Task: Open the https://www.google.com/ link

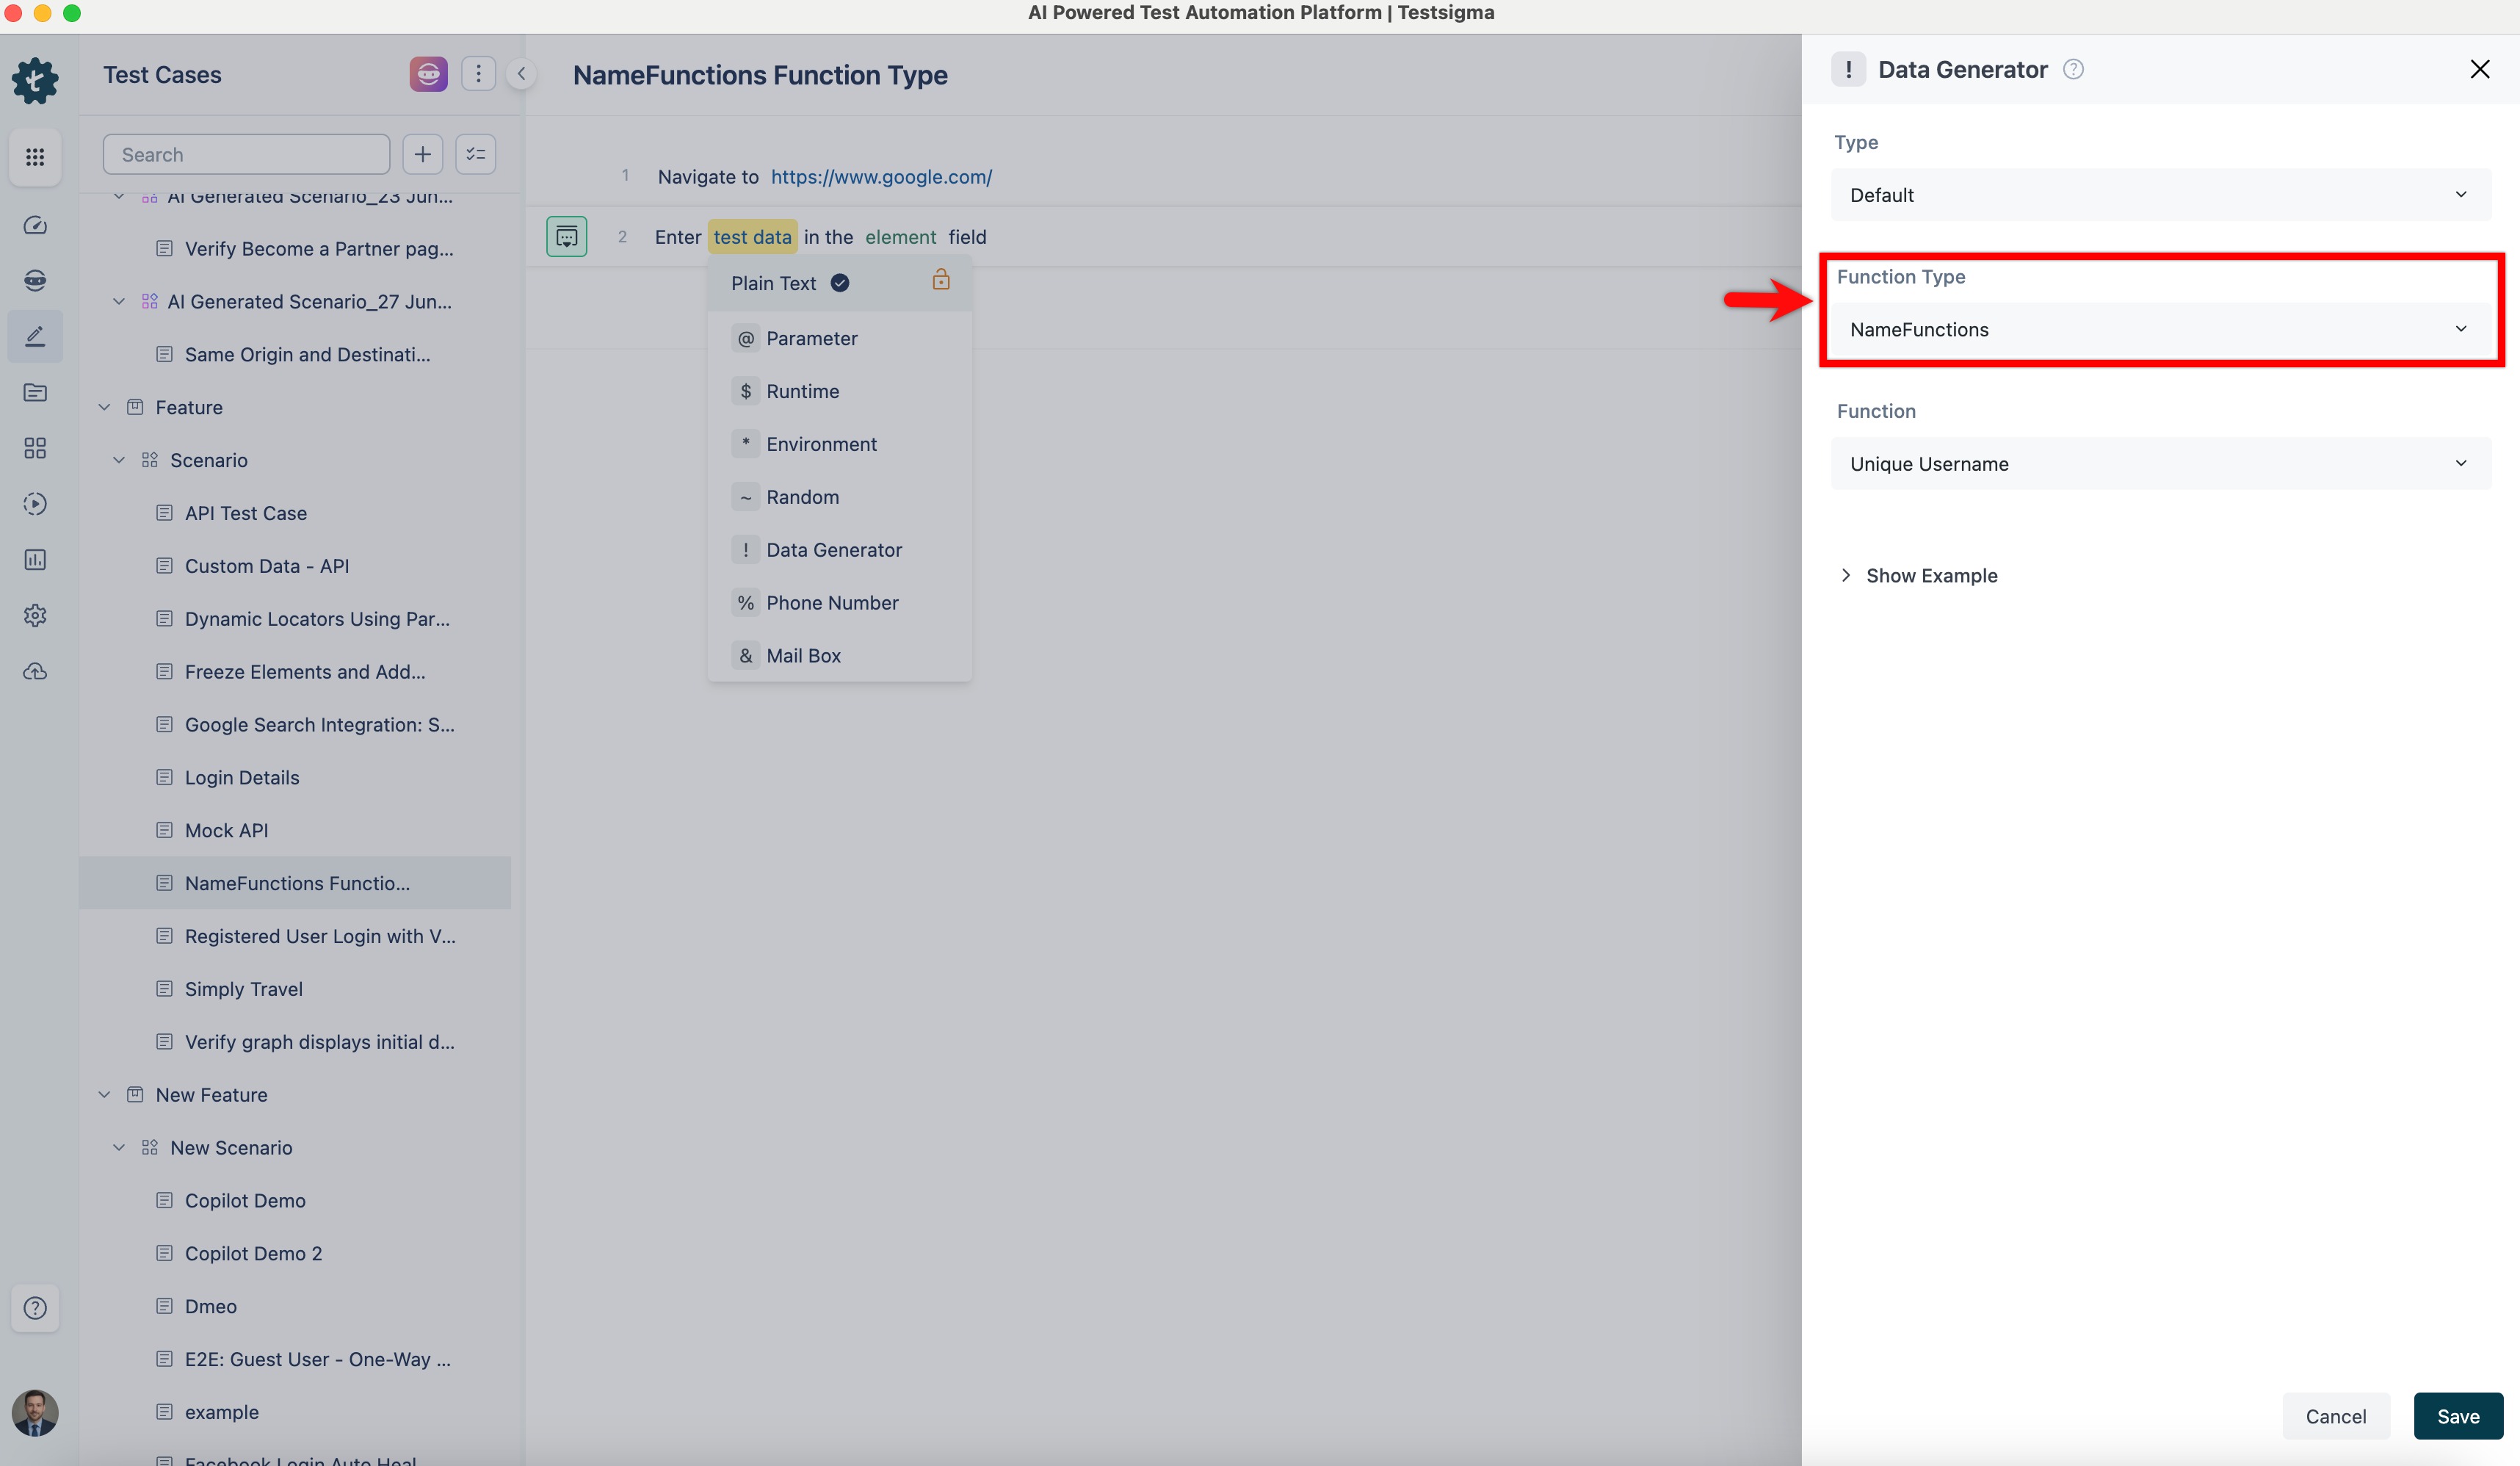Action: 881,177
